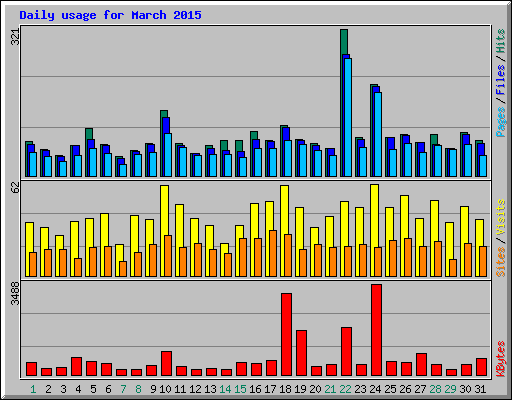512x400 pixels.
Task: Click day label 16 on the x-axis
Action: coord(255,389)
